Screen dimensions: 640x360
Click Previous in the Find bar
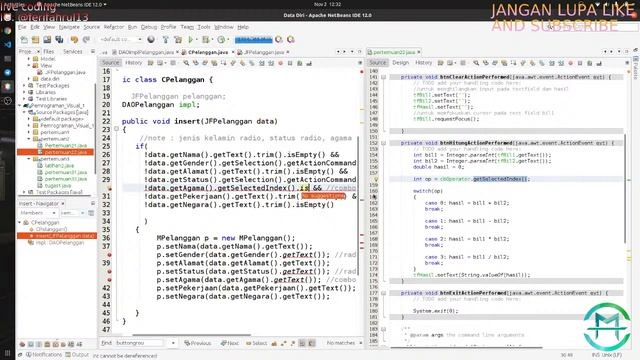198,343
